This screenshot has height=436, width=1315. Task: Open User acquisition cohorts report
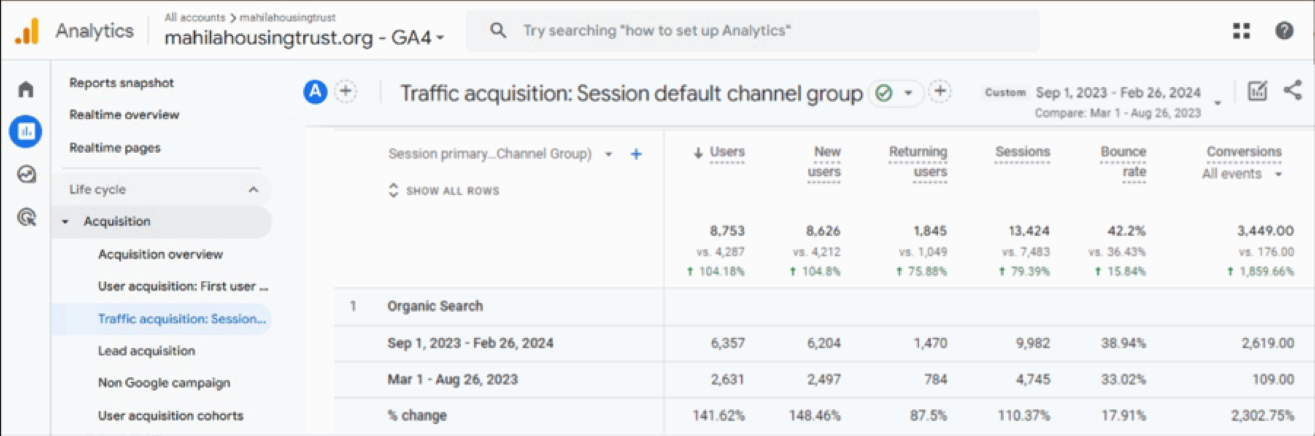[x=170, y=416]
